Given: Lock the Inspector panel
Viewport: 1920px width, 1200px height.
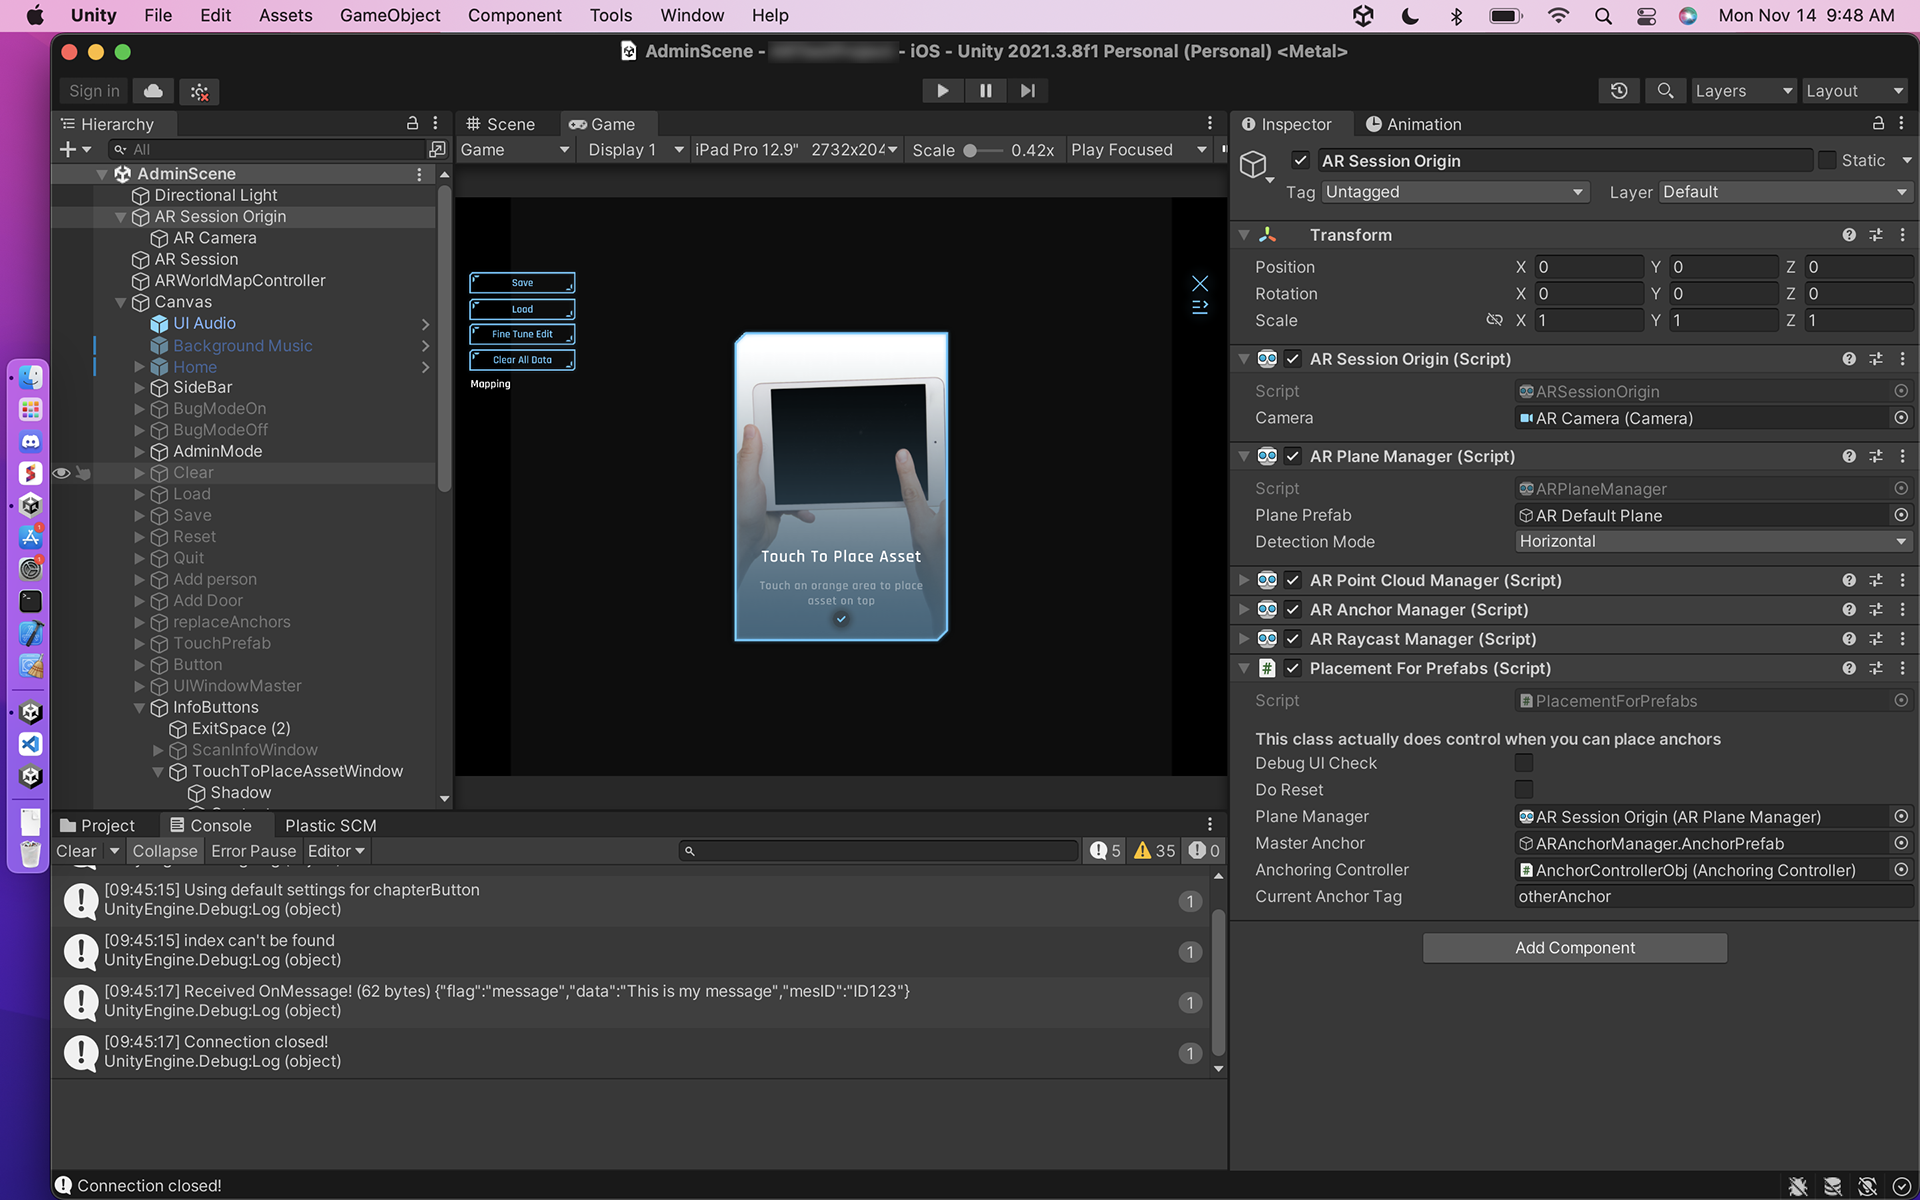Looking at the screenshot, I should pyautogui.click(x=1878, y=123).
